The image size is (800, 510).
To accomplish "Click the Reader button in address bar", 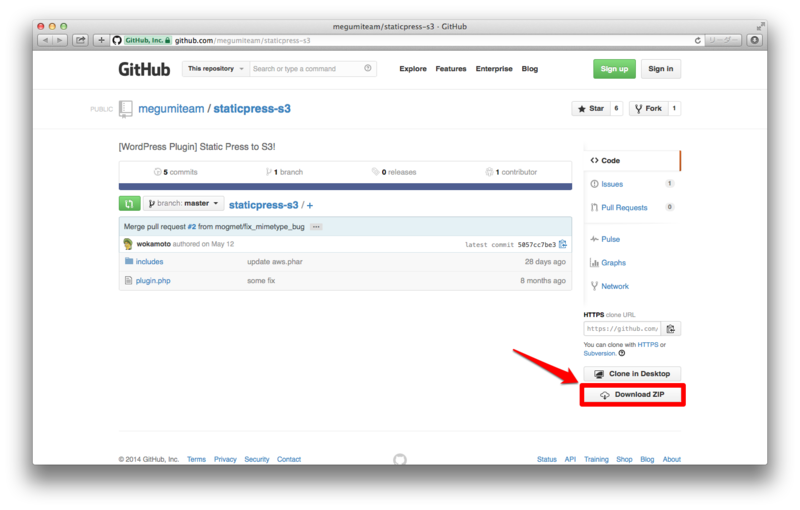I will click(722, 40).
